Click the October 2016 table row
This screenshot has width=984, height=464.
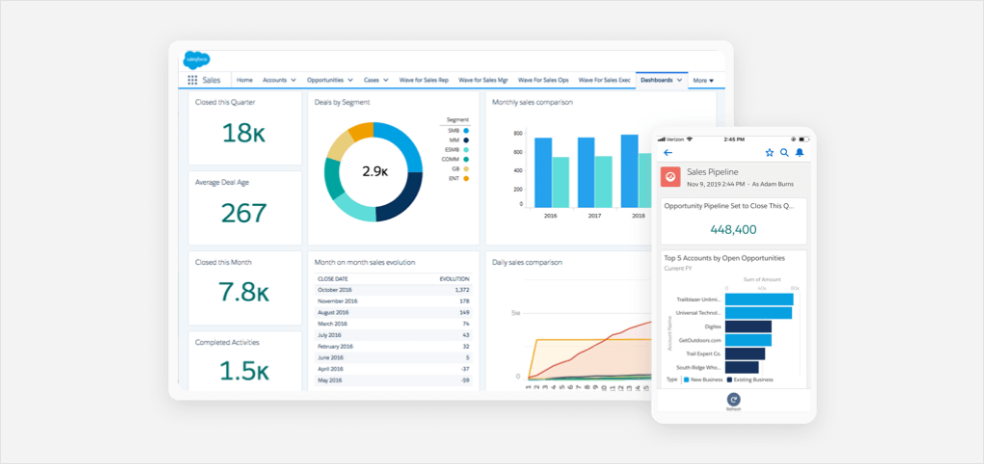click(x=393, y=290)
